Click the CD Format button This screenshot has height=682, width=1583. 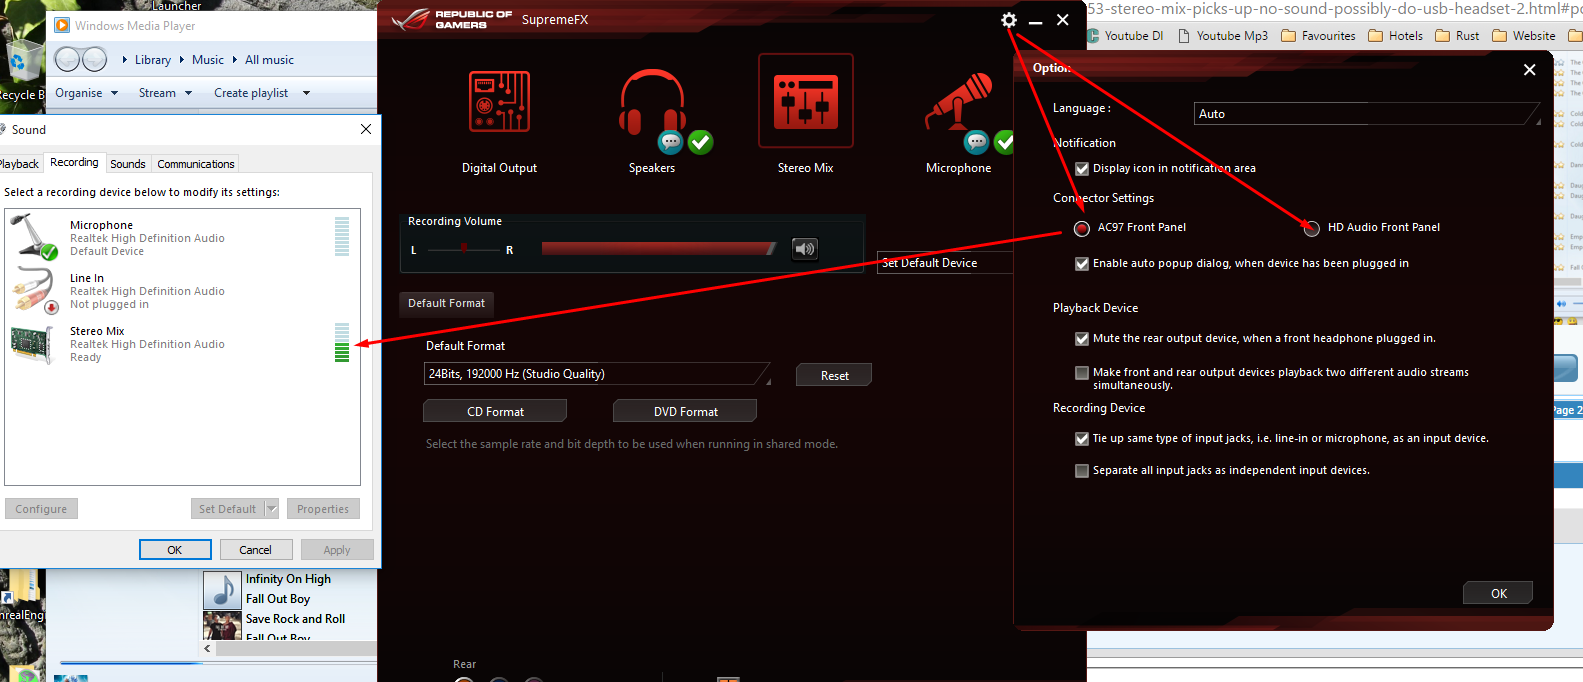click(495, 411)
